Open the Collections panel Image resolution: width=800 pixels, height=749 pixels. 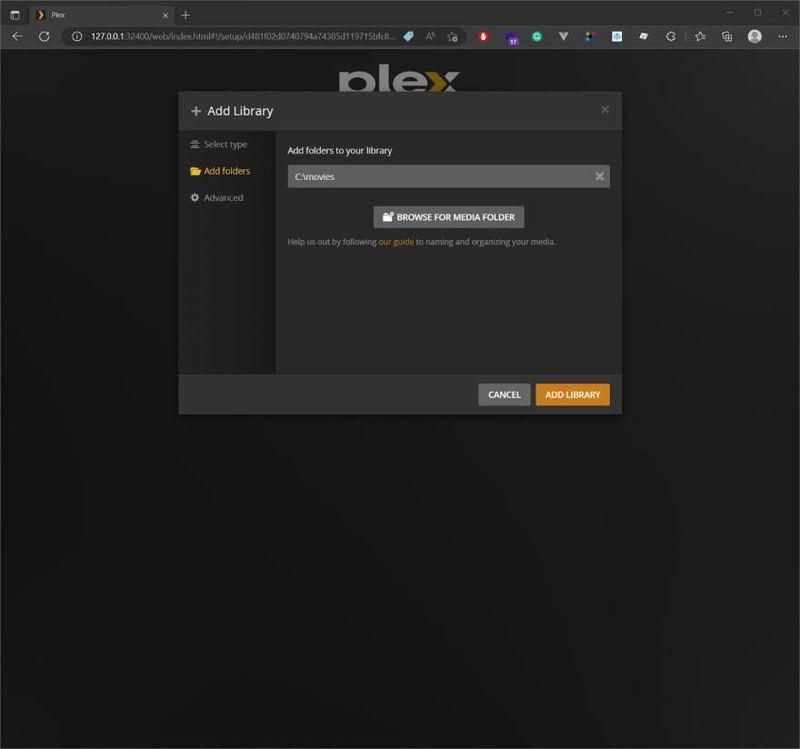(x=727, y=36)
